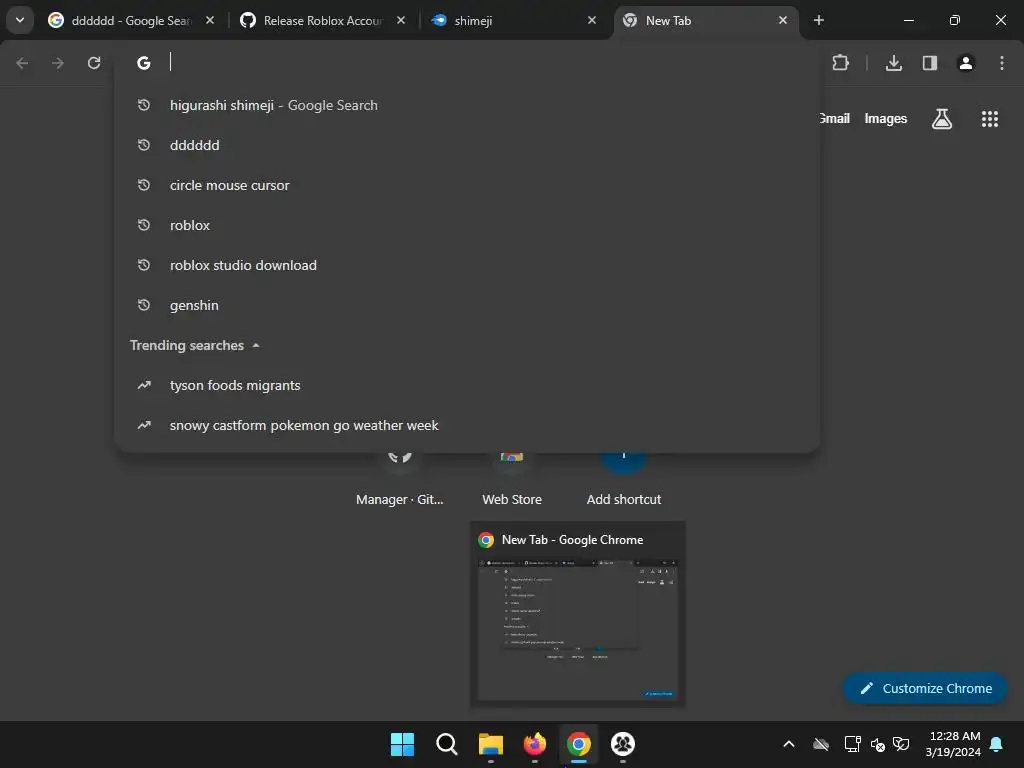Select the dddddd history suggestion
The image size is (1024, 768).
(x=467, y=145)
